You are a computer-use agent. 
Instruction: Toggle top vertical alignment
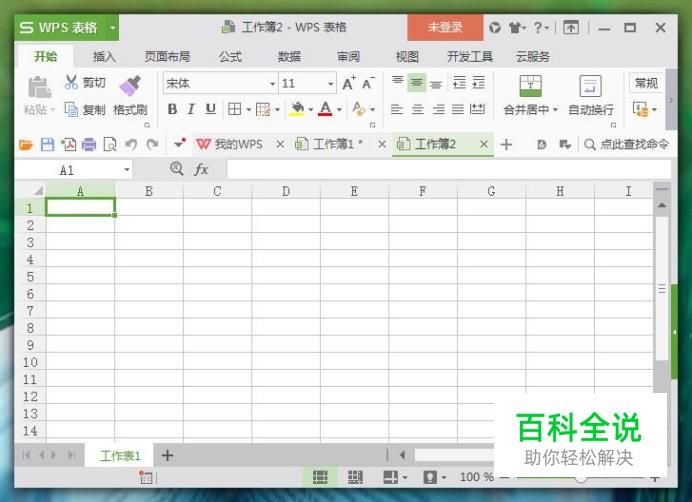pos(398,82)
